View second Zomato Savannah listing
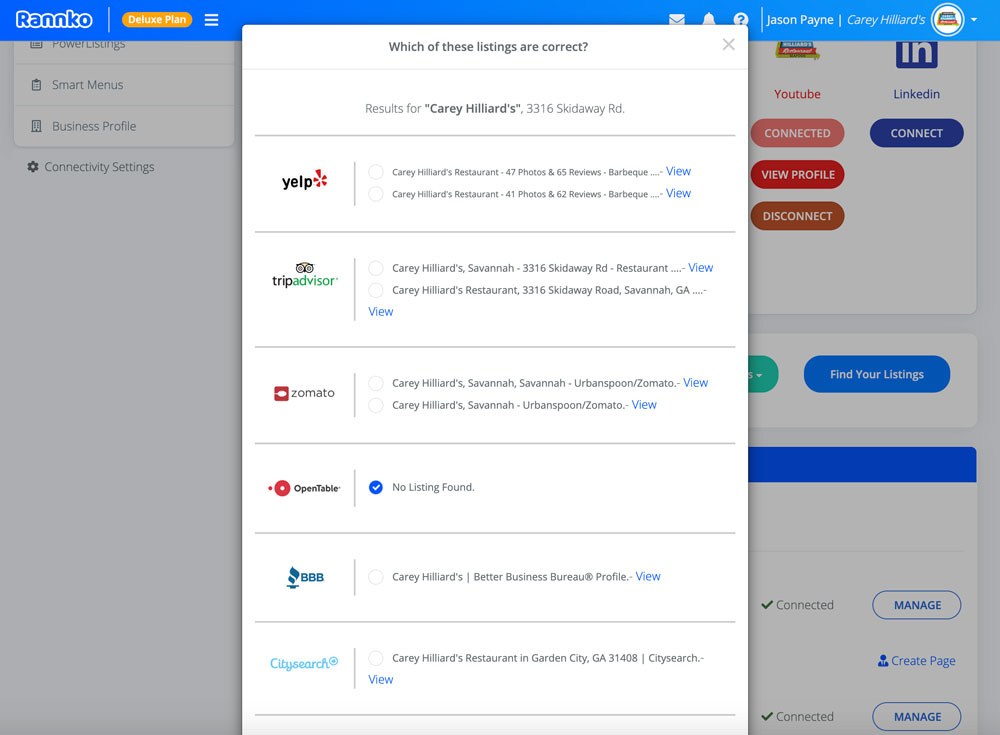Image resolution: width=1000 pixels, height=735 pixels. point(644,405)
